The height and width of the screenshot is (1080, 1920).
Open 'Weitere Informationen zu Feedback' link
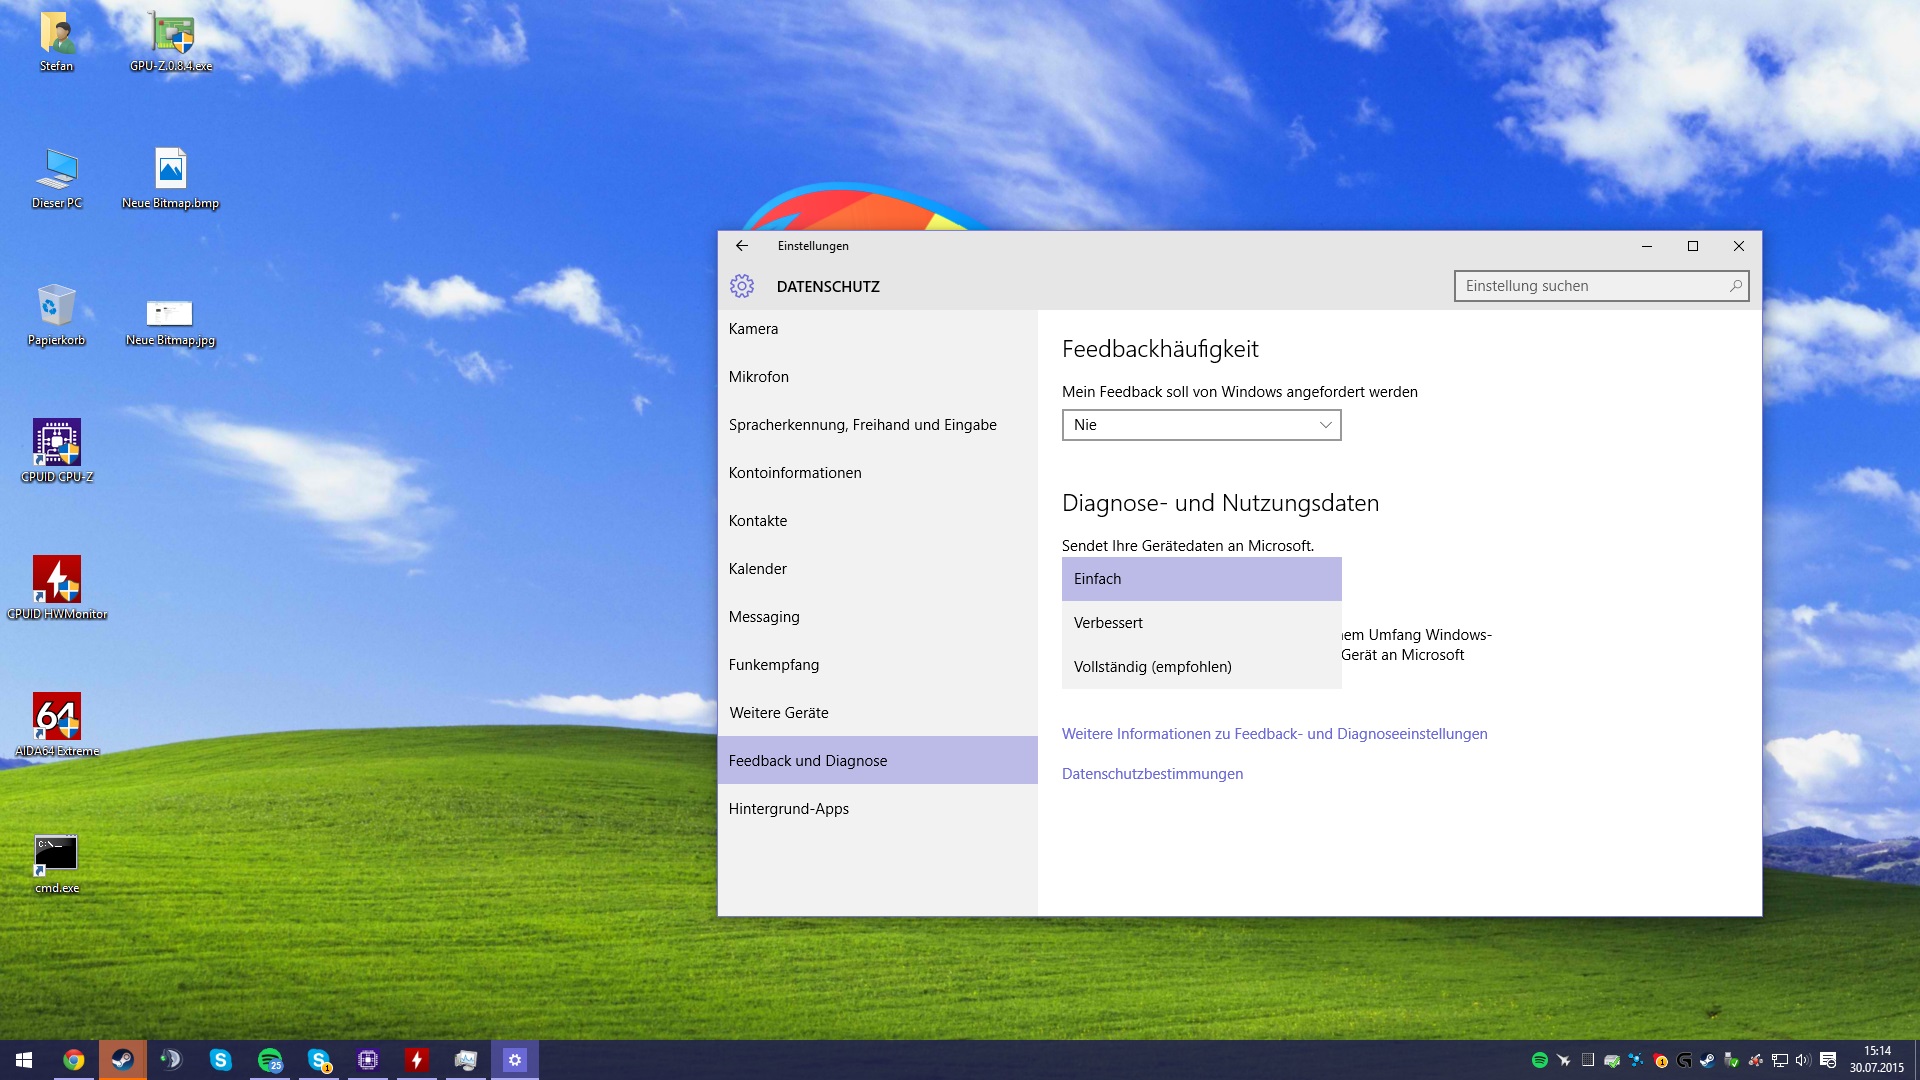[1274, 734]
